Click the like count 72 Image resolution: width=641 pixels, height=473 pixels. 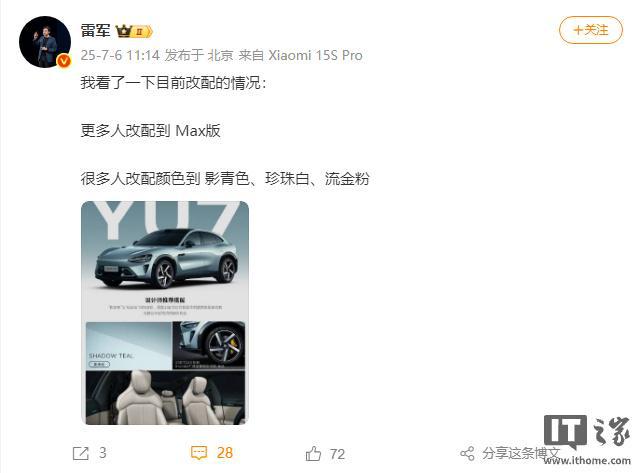point(337,454)
